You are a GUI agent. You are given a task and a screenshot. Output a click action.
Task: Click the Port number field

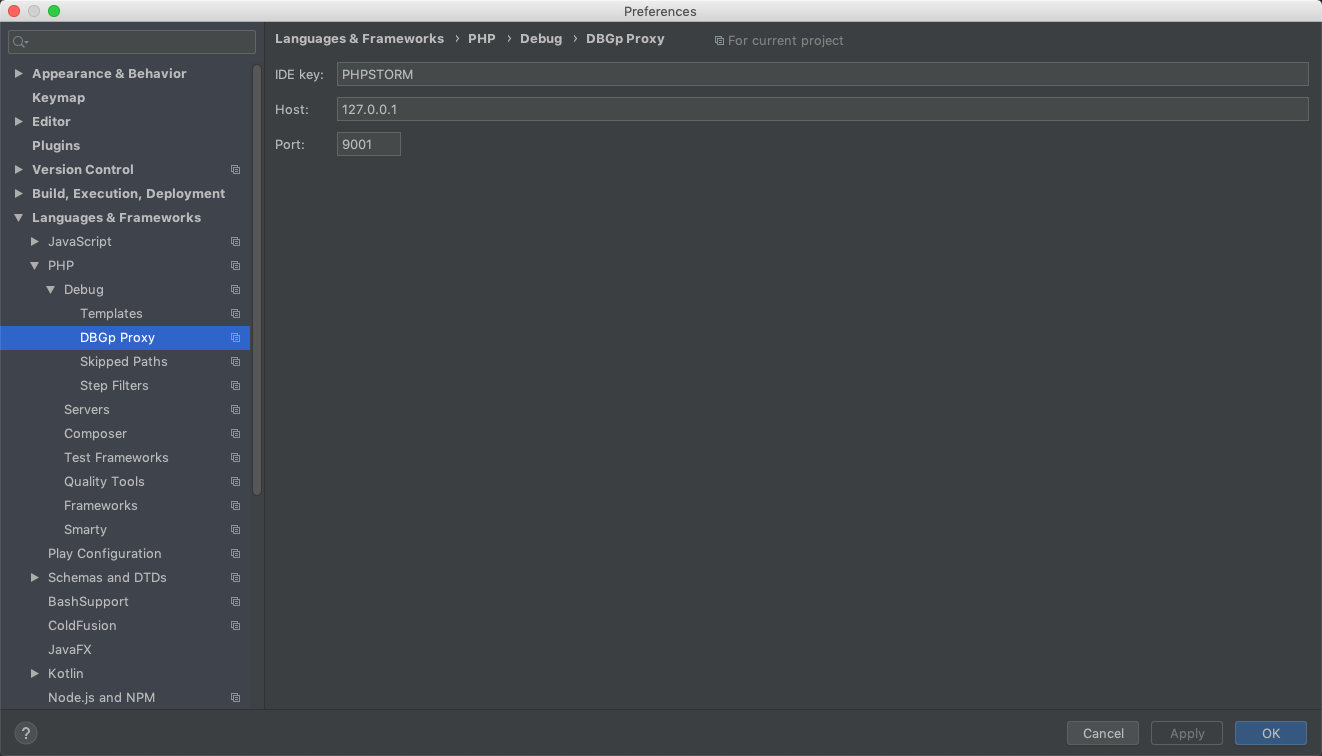(x=368, y=144)
